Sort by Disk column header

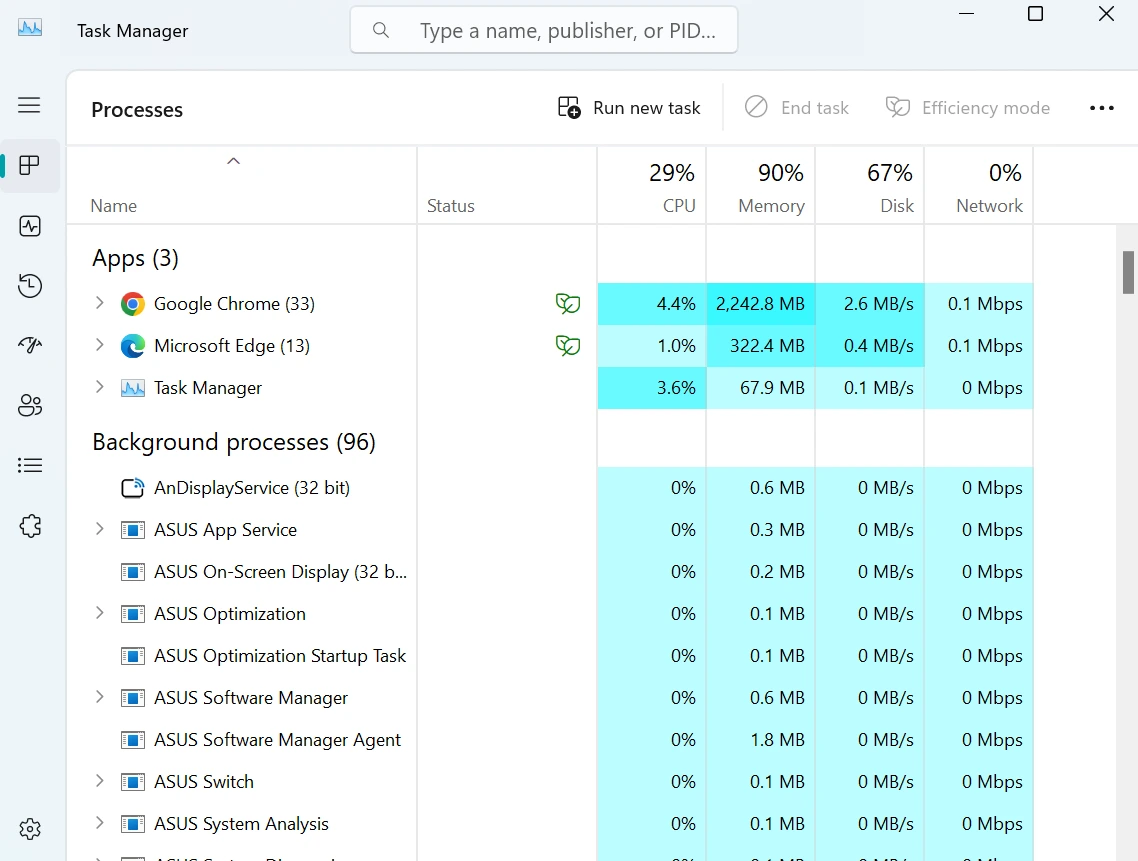coord(869,186)
